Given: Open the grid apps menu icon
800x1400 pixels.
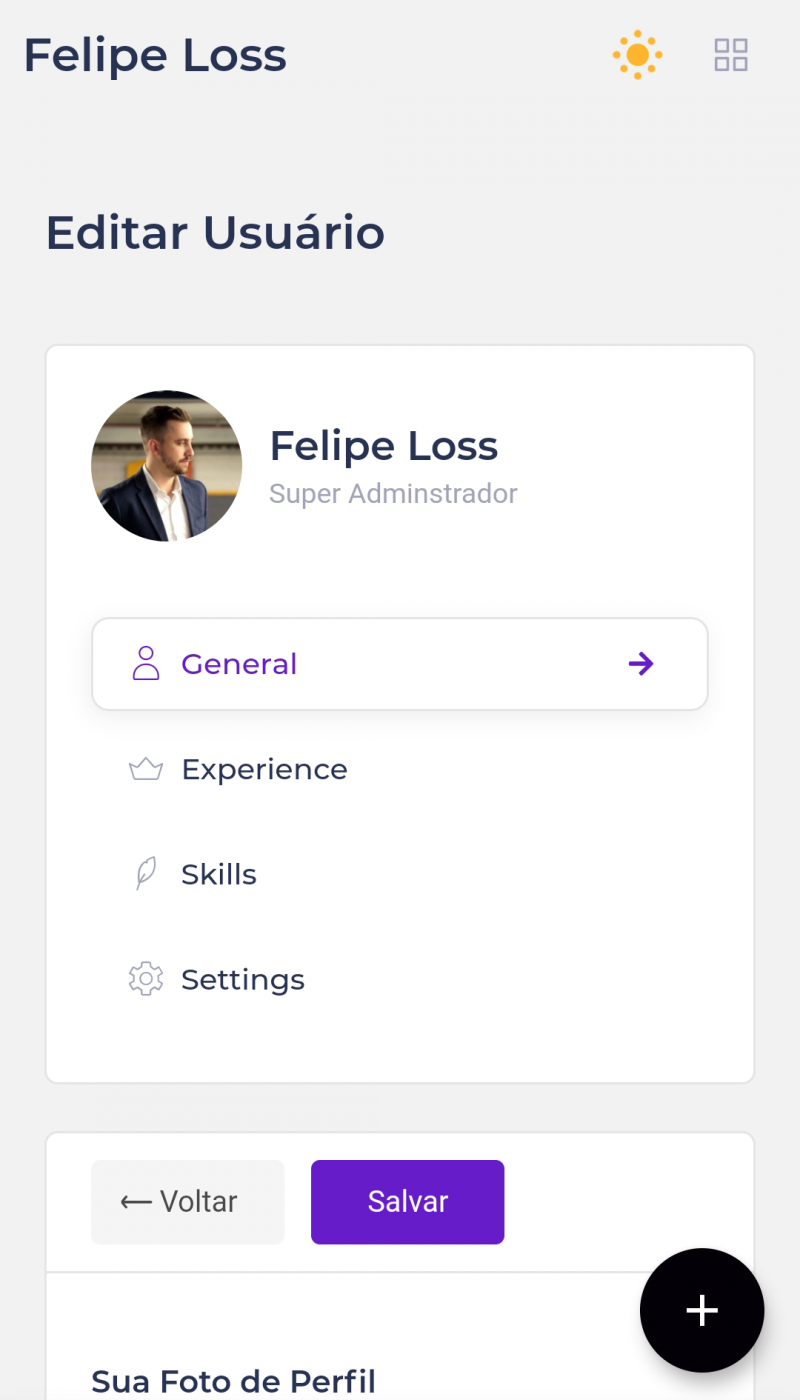Looking at the screenshot, I should 731,55.
